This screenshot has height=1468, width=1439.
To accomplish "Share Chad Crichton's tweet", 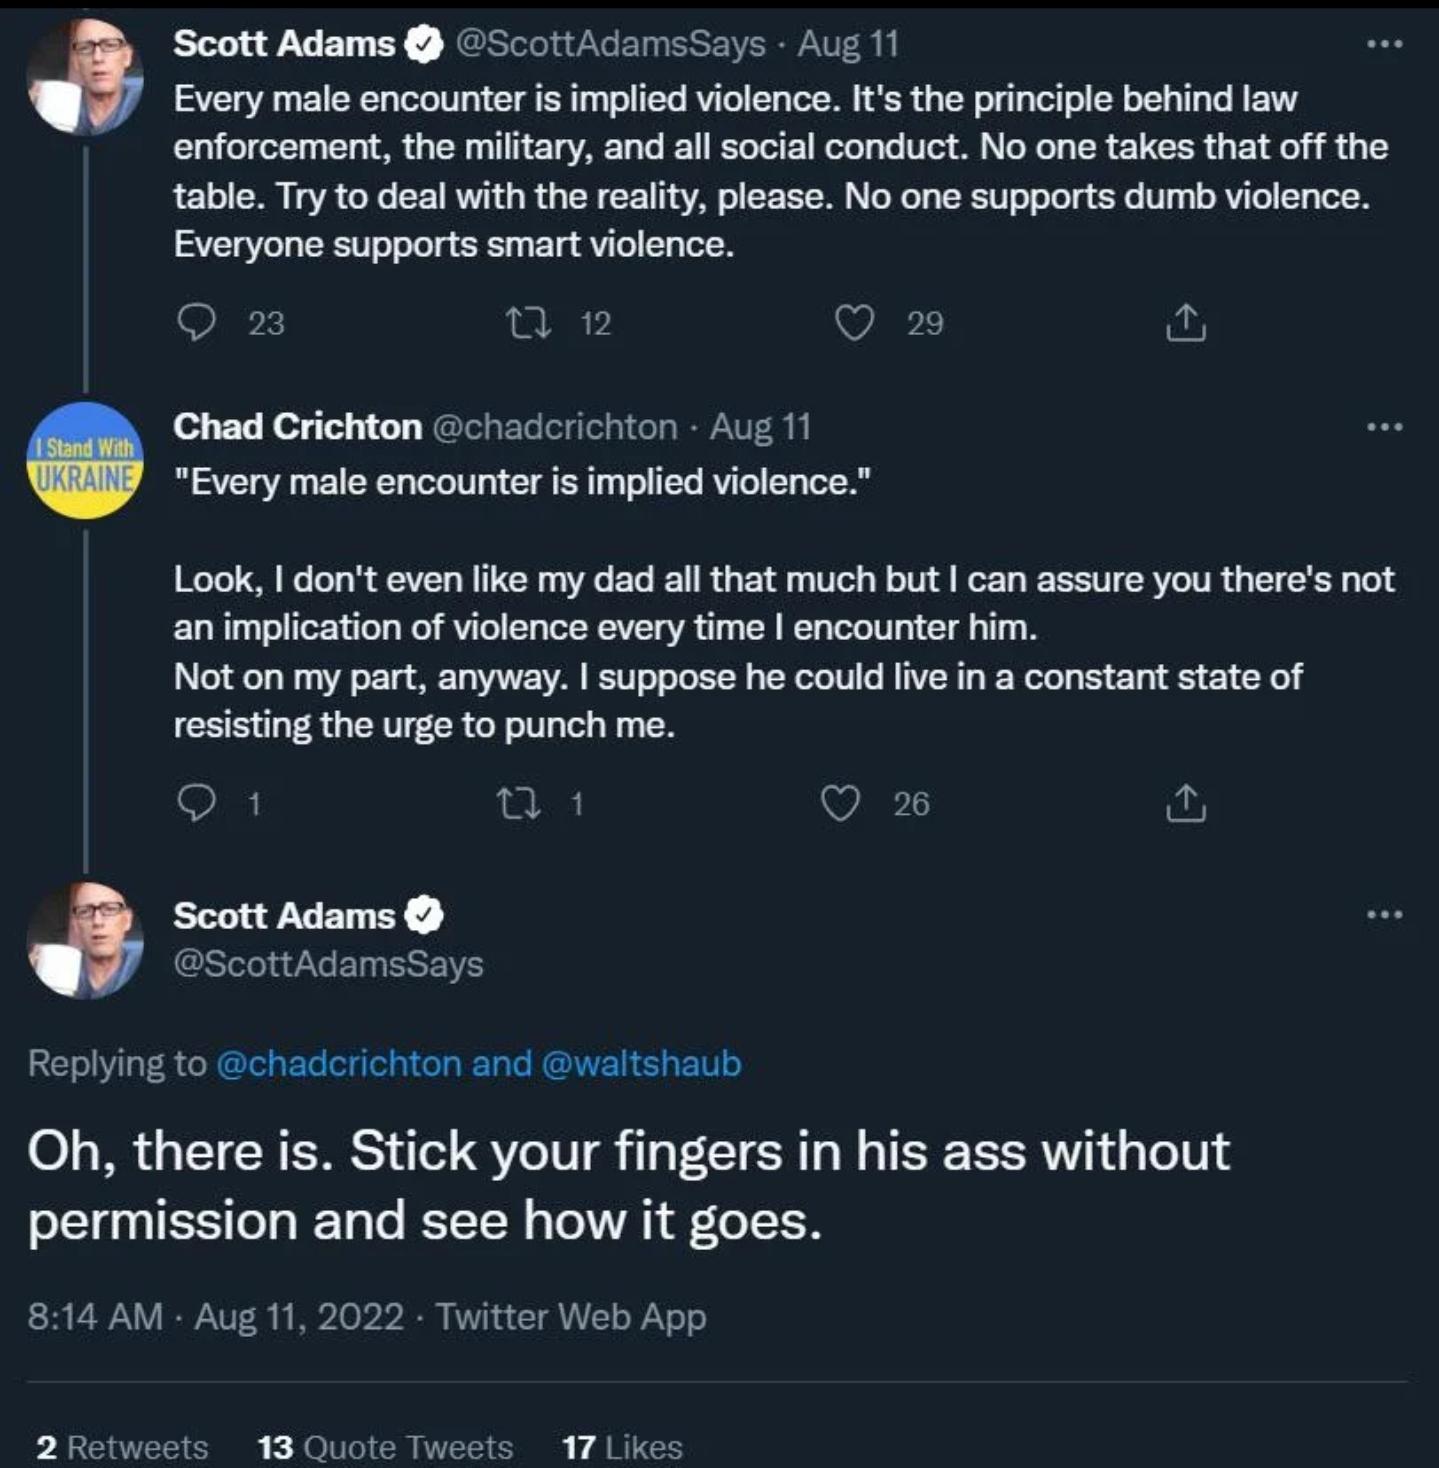I will (1186, 803).
